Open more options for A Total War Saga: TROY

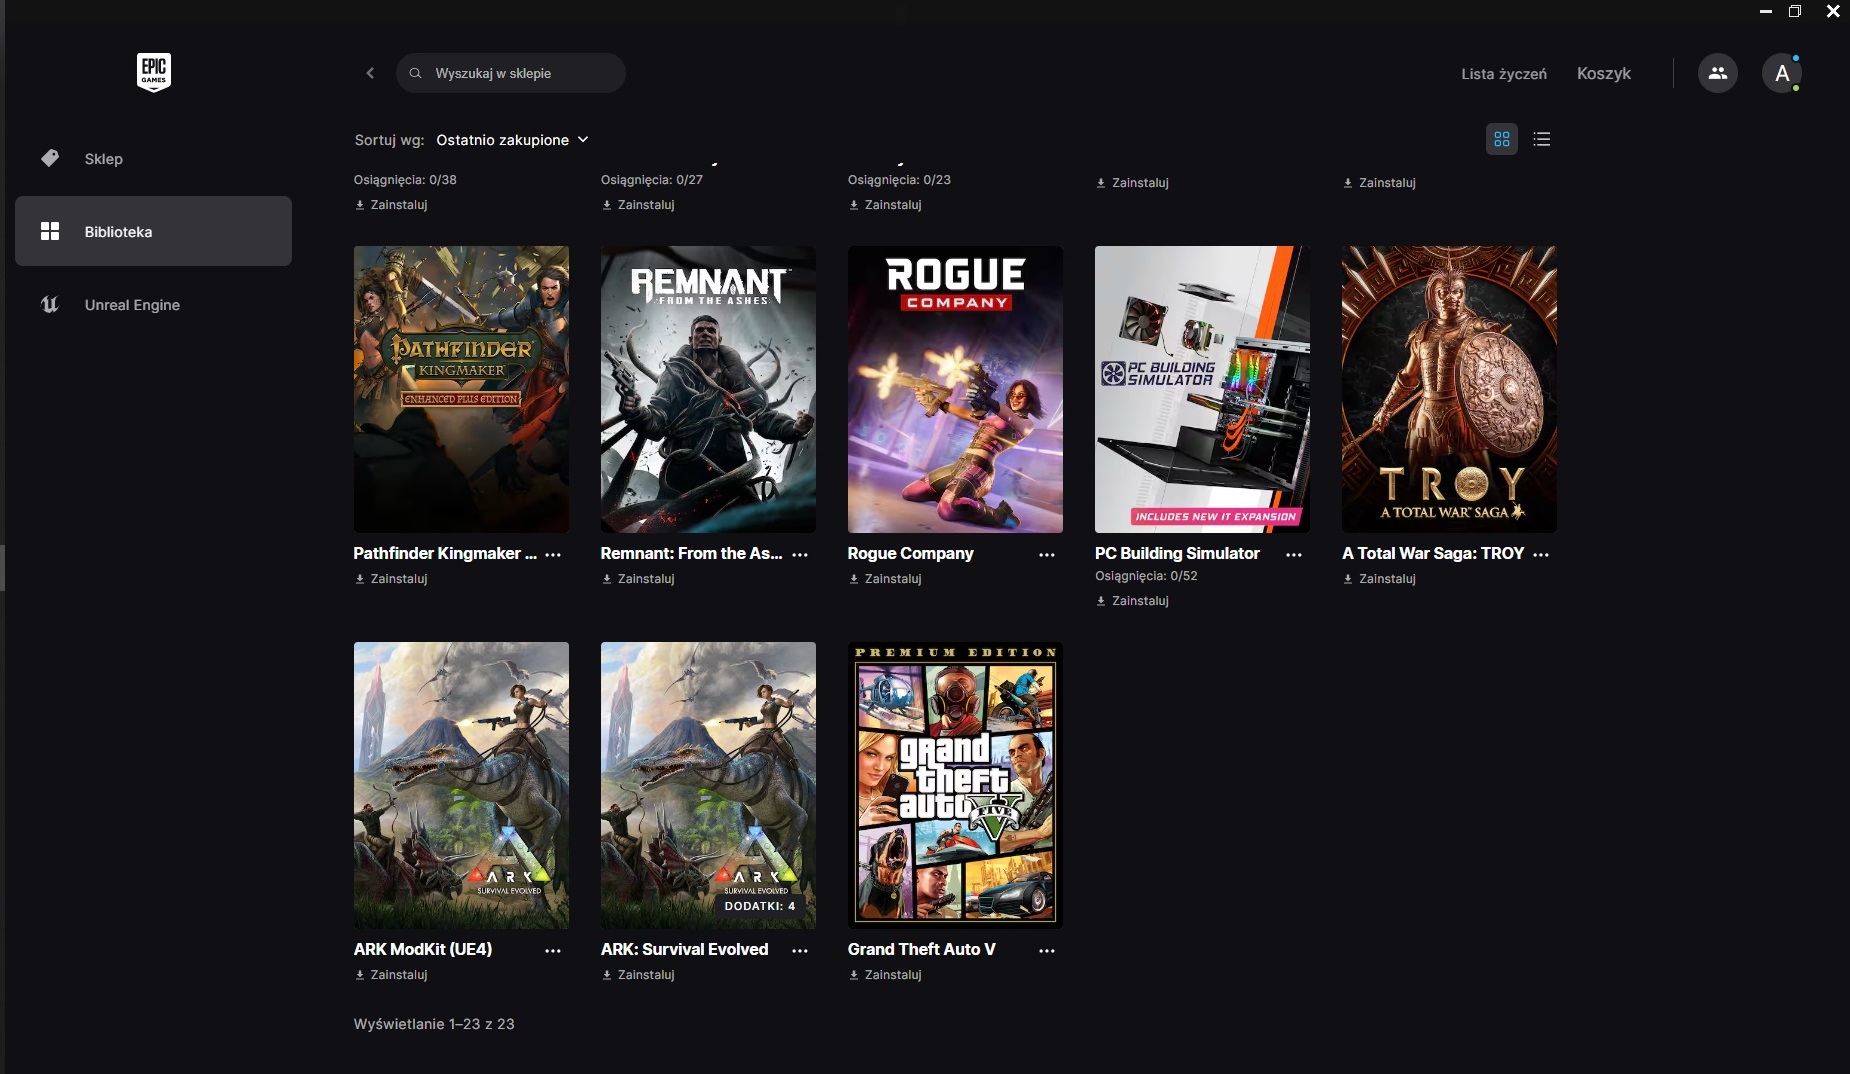point(1541,554)
